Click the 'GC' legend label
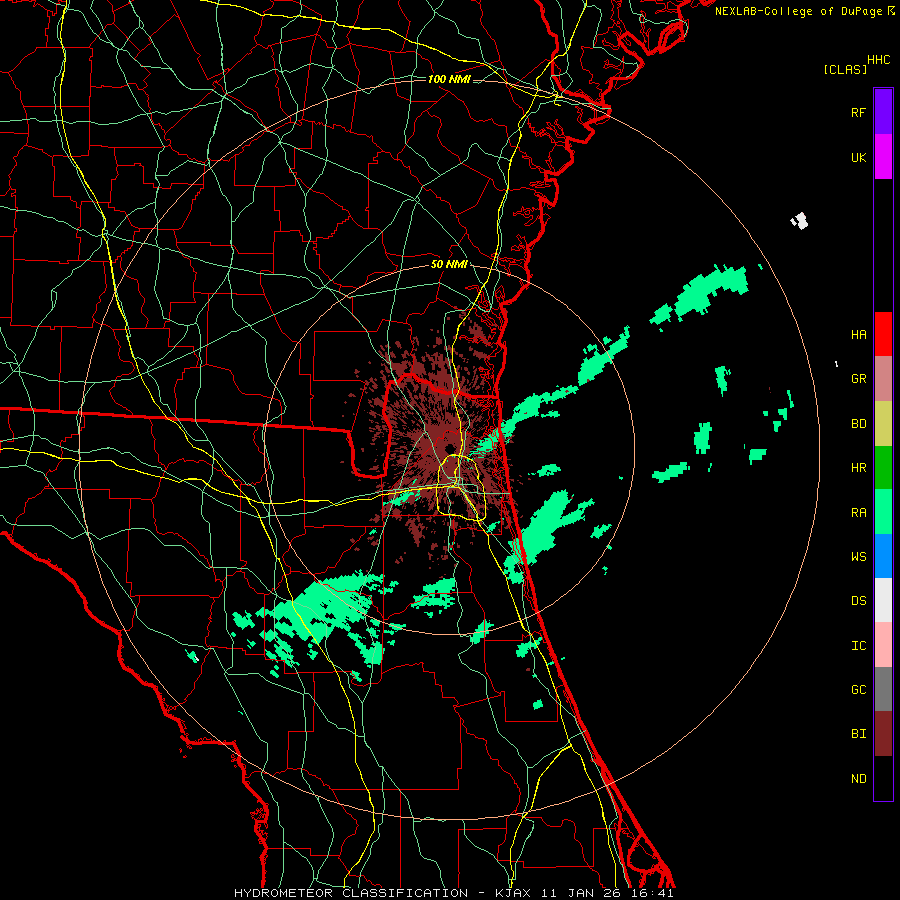This screenshot has width=900, height=900. click(858, 690)
